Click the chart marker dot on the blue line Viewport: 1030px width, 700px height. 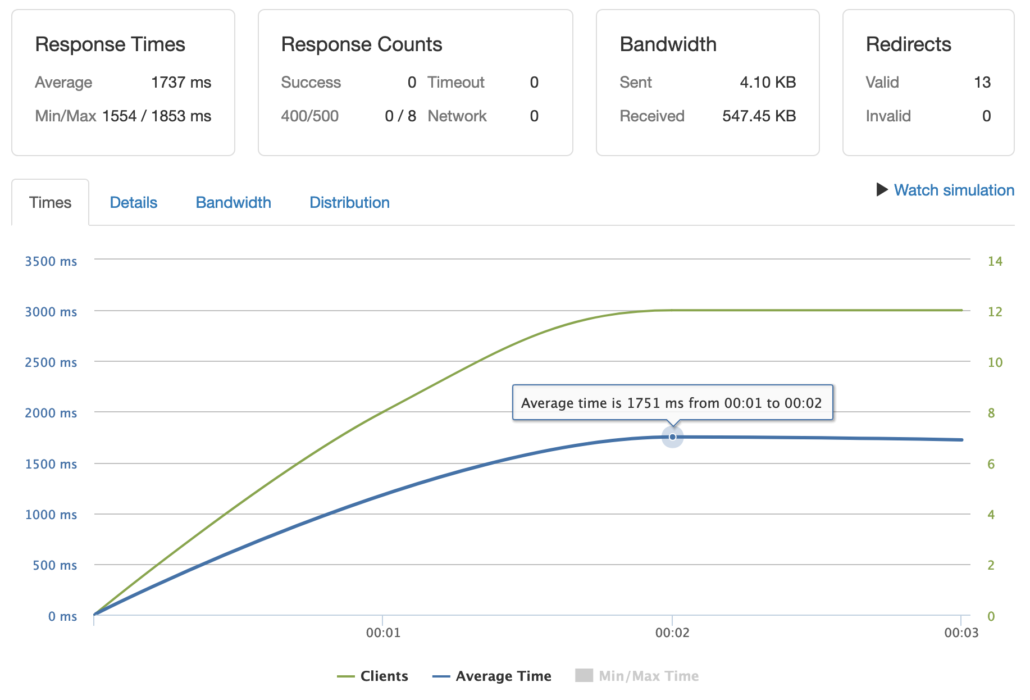(x=672, y=436)
